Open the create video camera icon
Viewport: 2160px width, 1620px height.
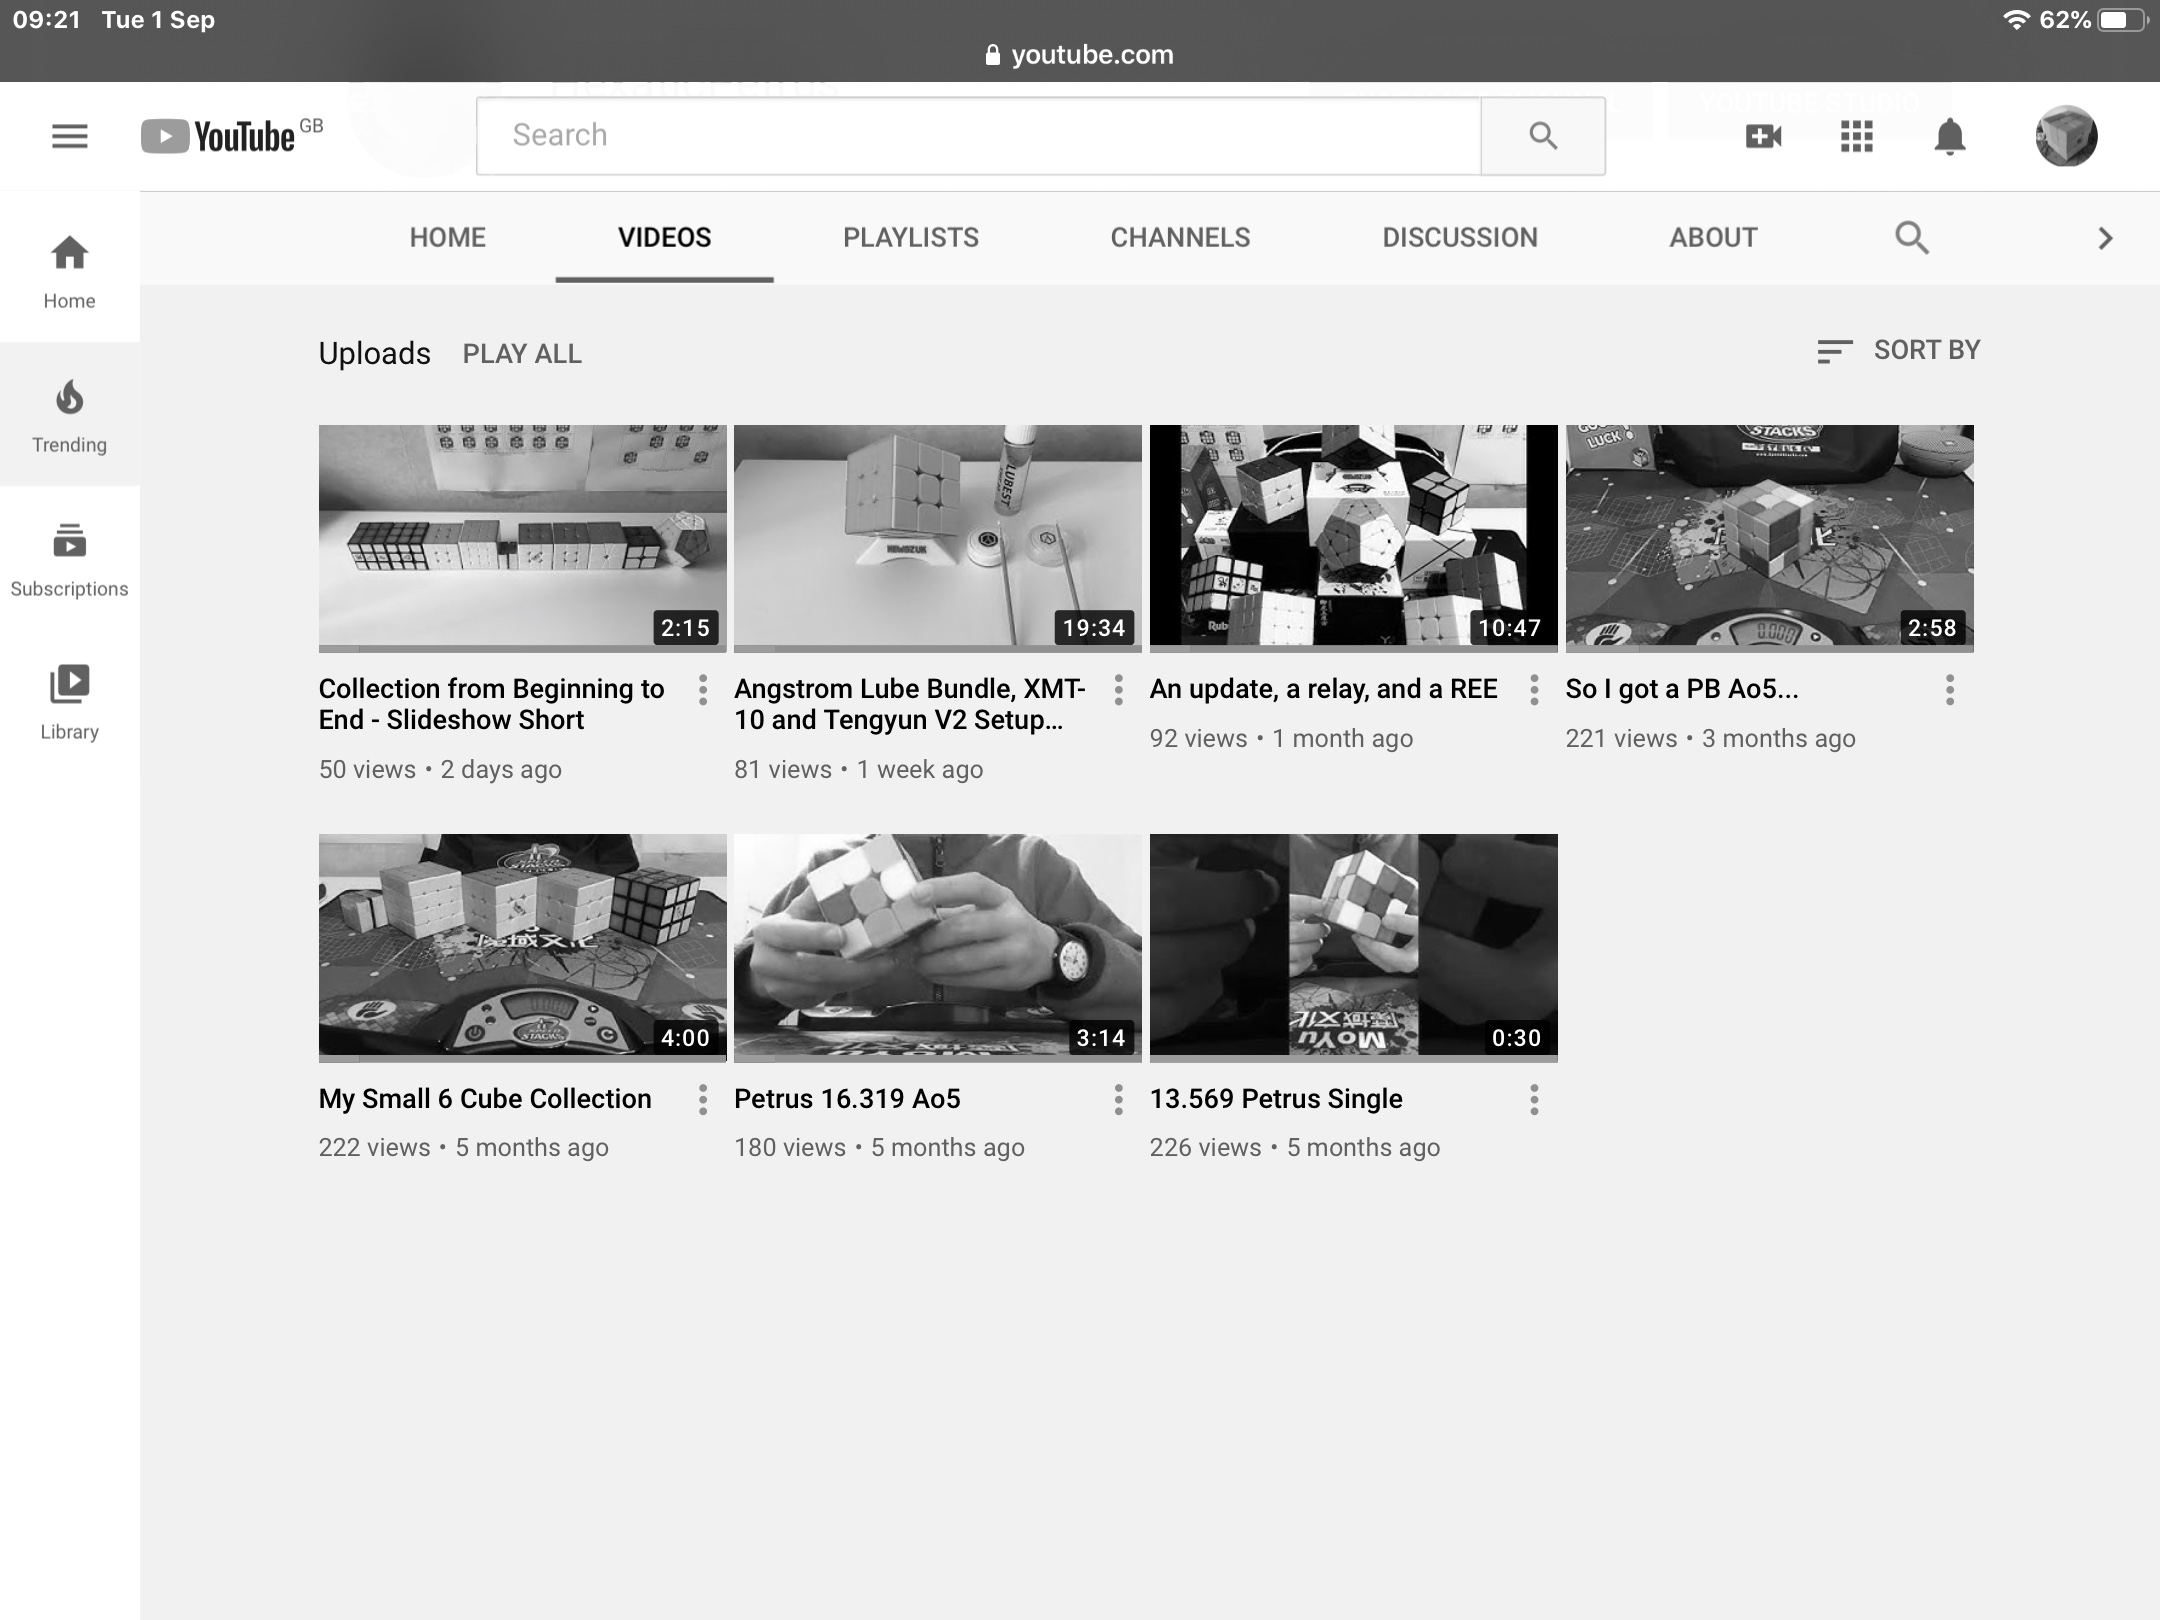pyautogui.click(x=1763, y=136)
